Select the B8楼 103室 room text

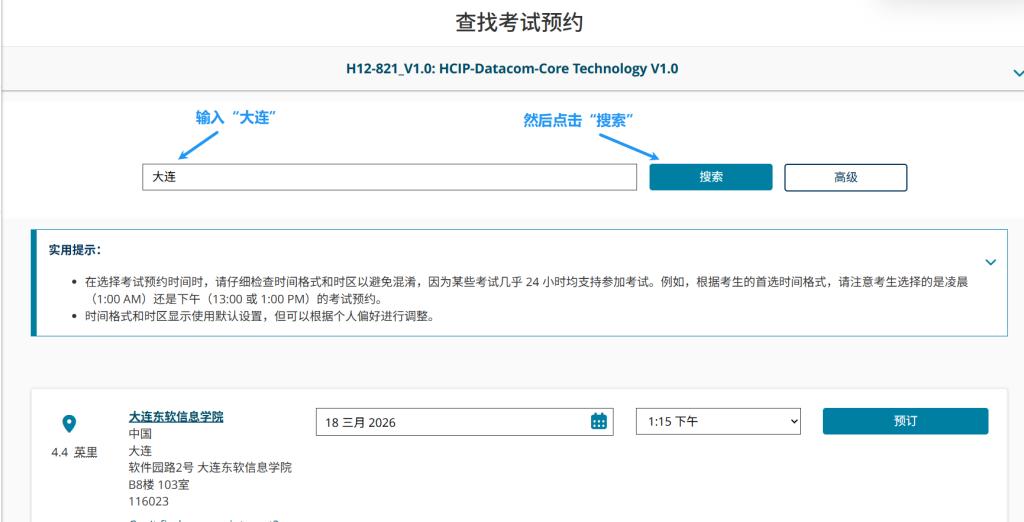[x=159, y=485]
